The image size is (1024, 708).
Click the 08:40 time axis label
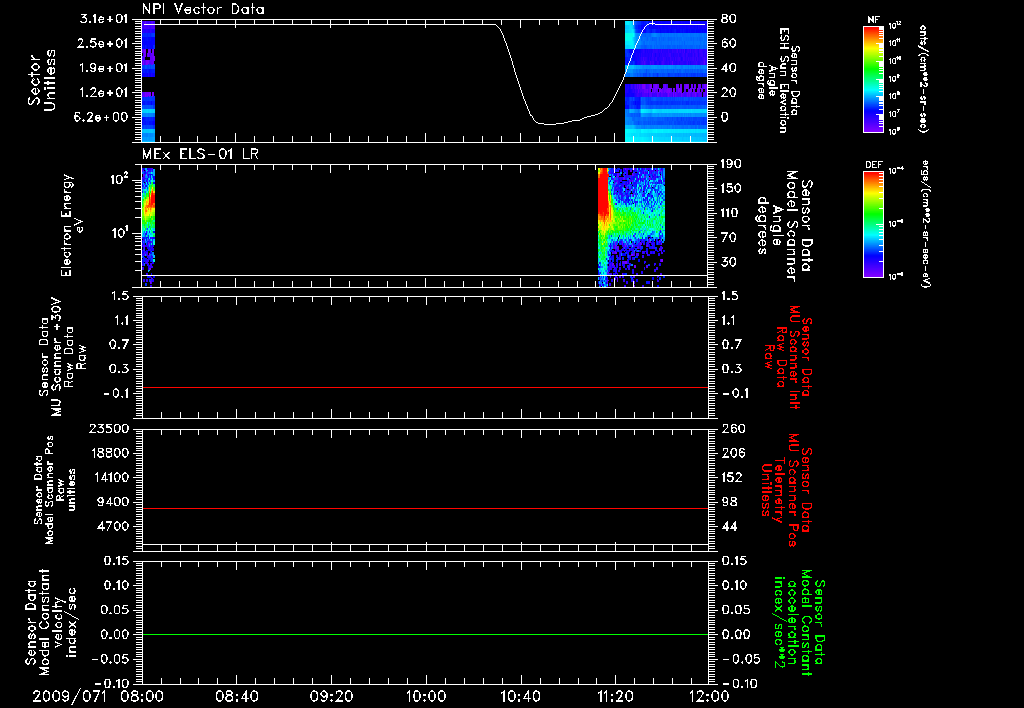pyautogui.click(x=236, y=696)
